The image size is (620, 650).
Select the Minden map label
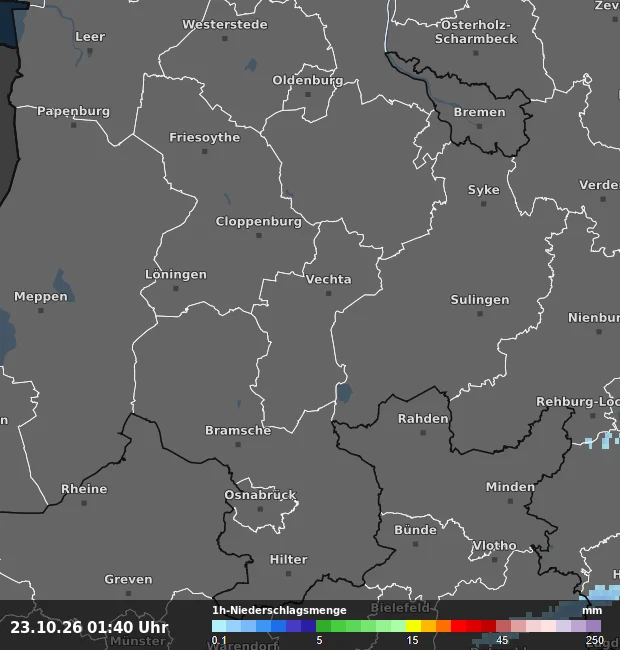(x=511, y=487)
